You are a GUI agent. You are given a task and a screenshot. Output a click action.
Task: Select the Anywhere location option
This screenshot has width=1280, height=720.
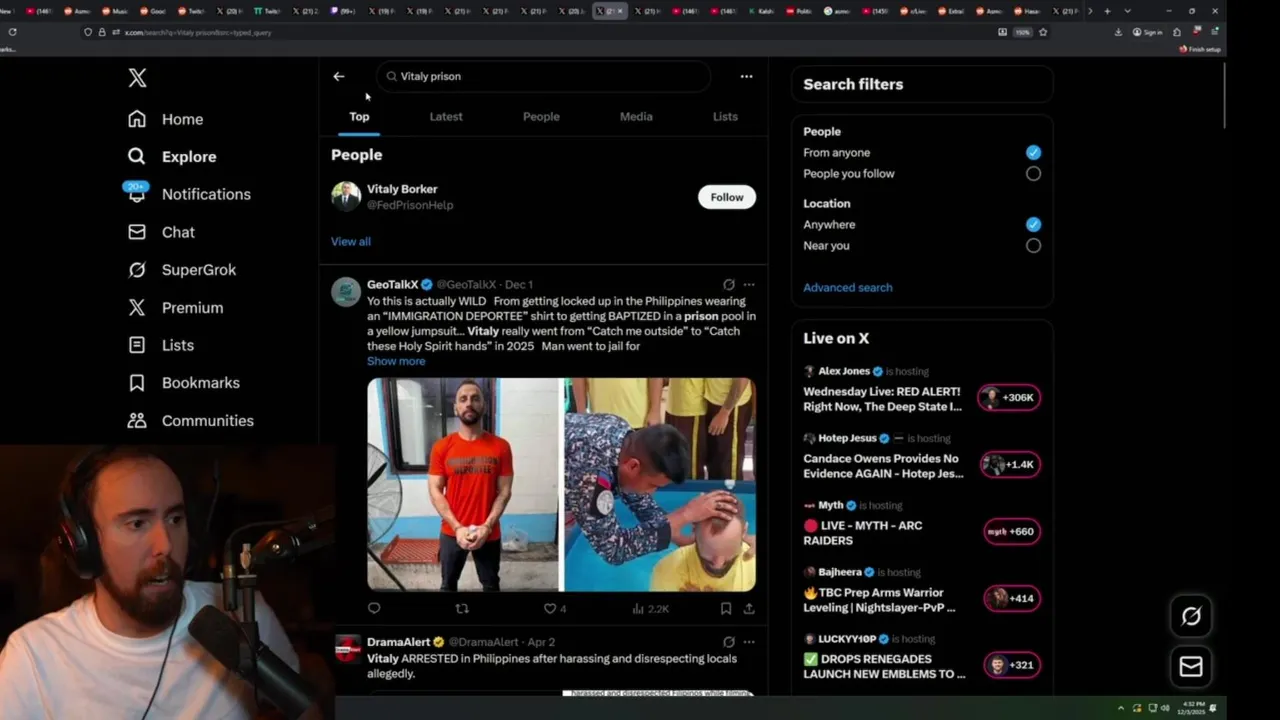tap(1033, 224)
